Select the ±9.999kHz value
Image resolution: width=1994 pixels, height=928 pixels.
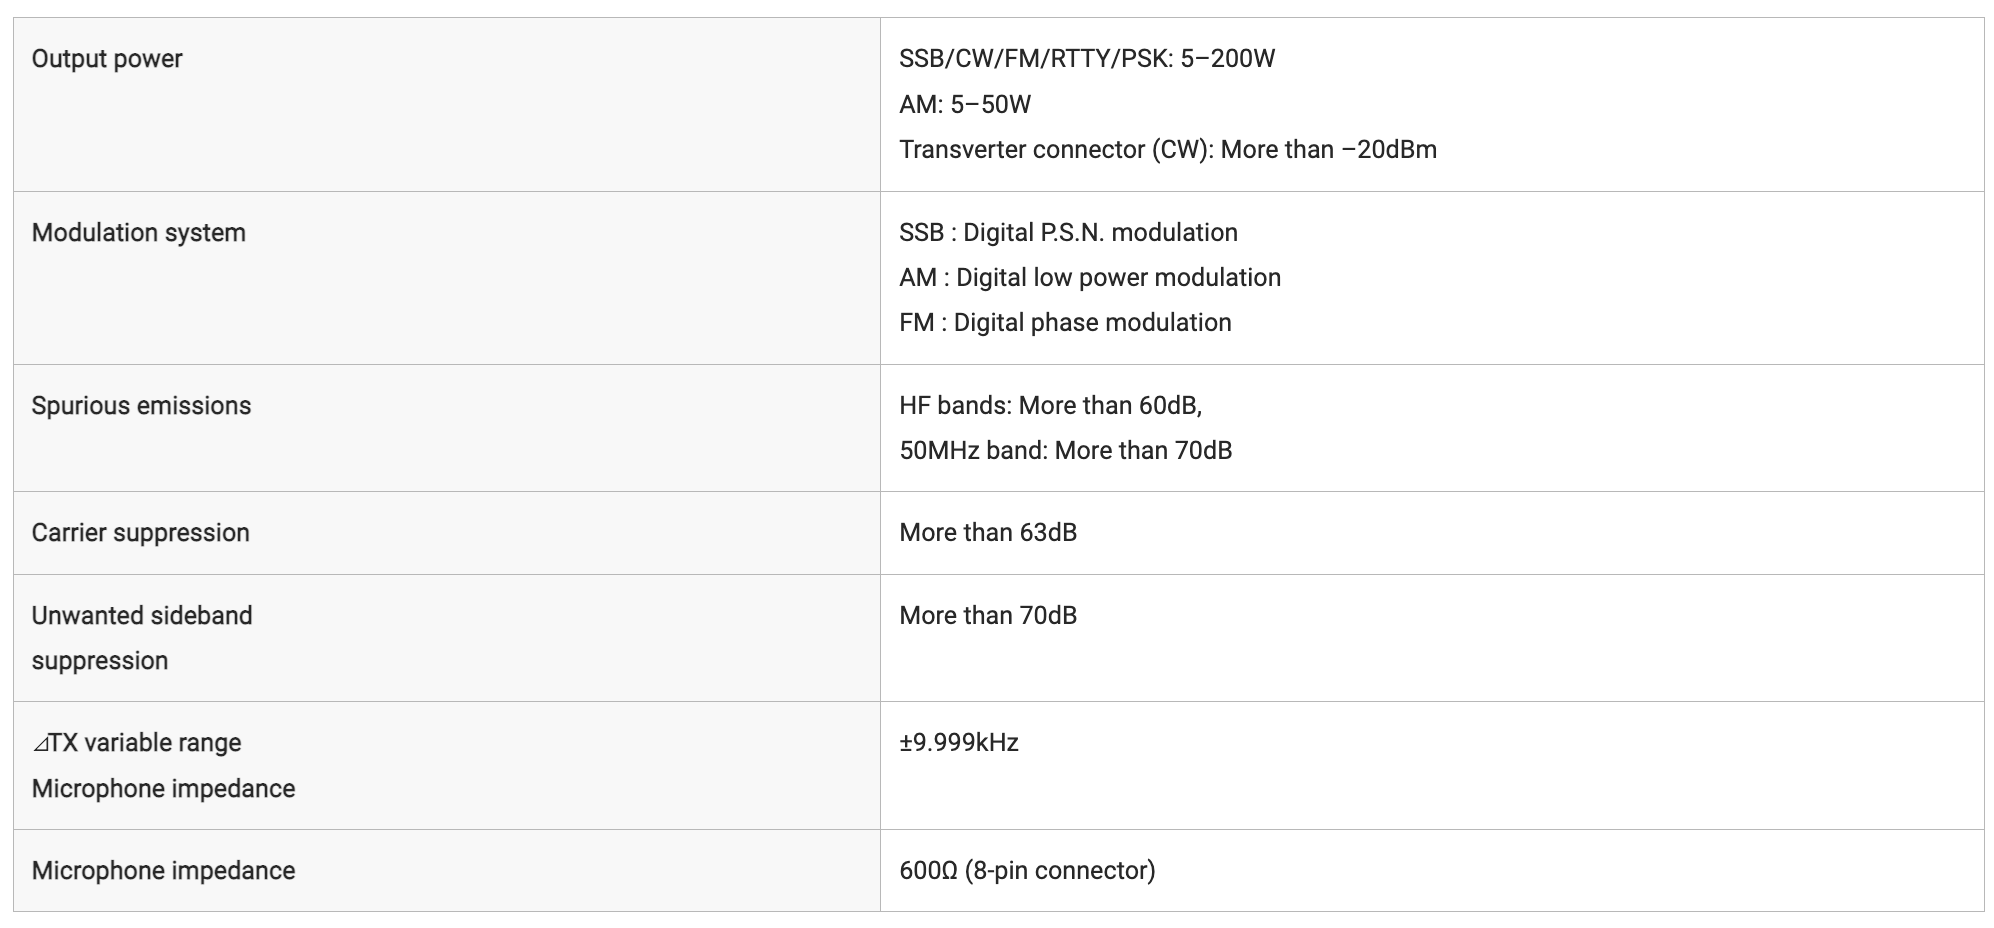(x=959, y=743)
